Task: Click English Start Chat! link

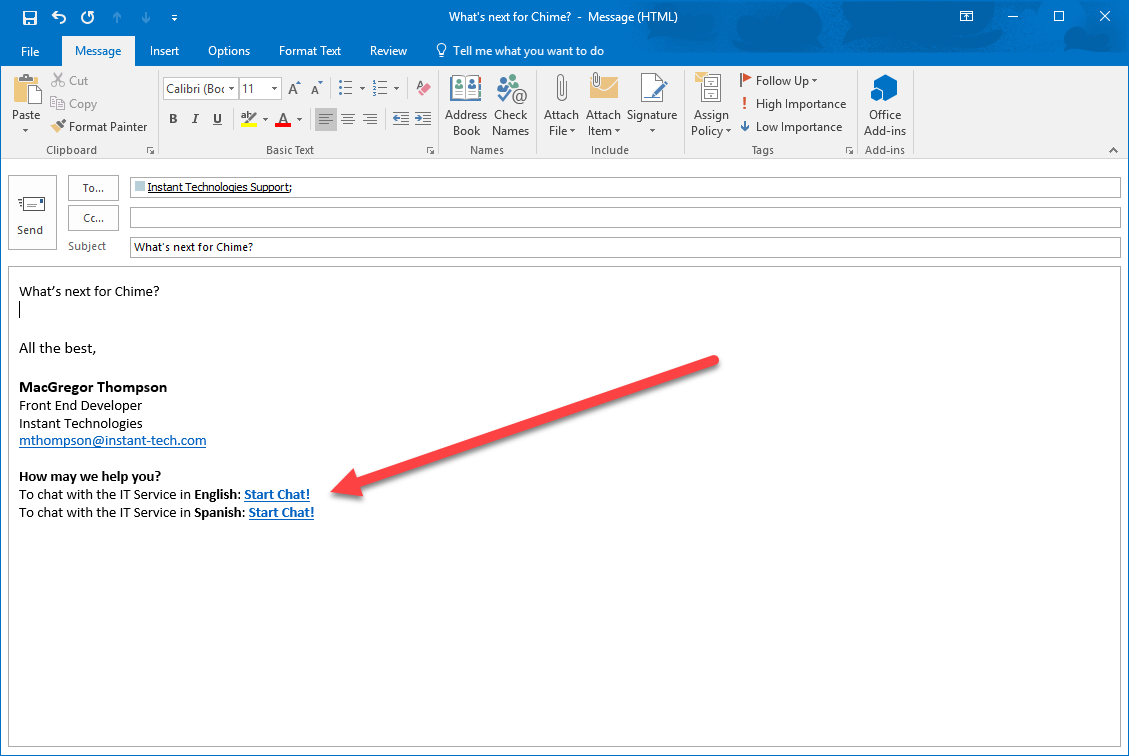Action: 277,495
